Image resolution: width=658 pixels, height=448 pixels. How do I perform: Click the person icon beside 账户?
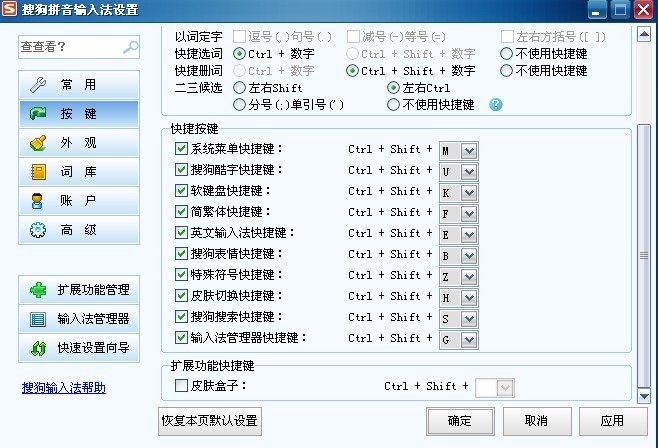pyautogui.click(x=37, y=201)
